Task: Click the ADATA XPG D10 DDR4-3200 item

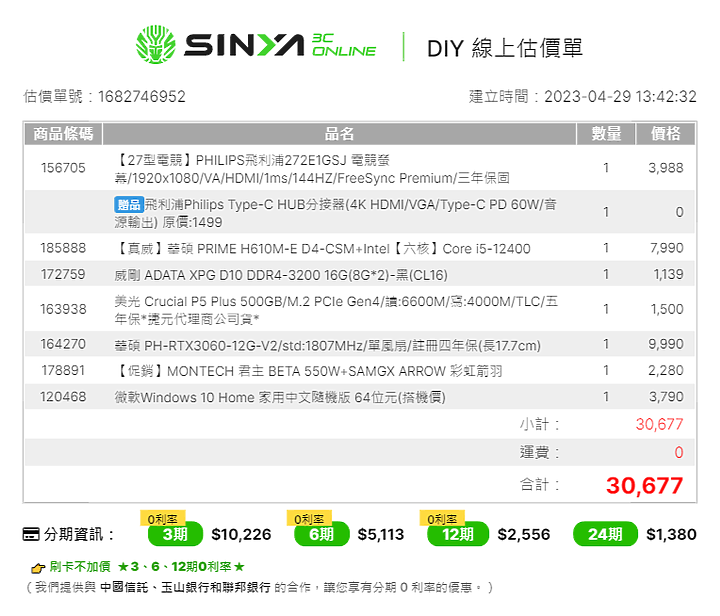Action: pyautogui.click(x=281, y=275)
